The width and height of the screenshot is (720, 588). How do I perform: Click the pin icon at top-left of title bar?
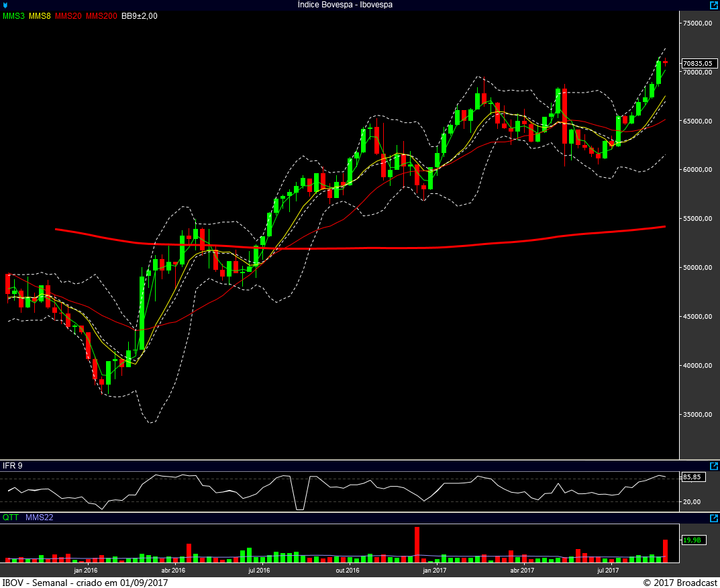coord(6,5)
